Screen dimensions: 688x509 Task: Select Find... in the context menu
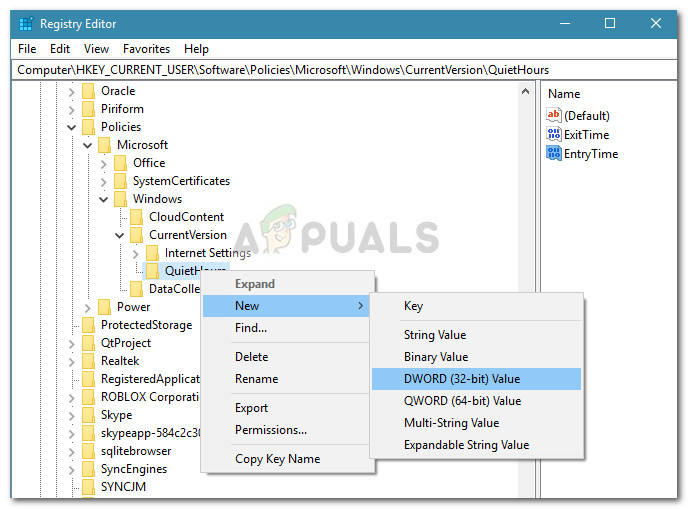click(286, 328)
